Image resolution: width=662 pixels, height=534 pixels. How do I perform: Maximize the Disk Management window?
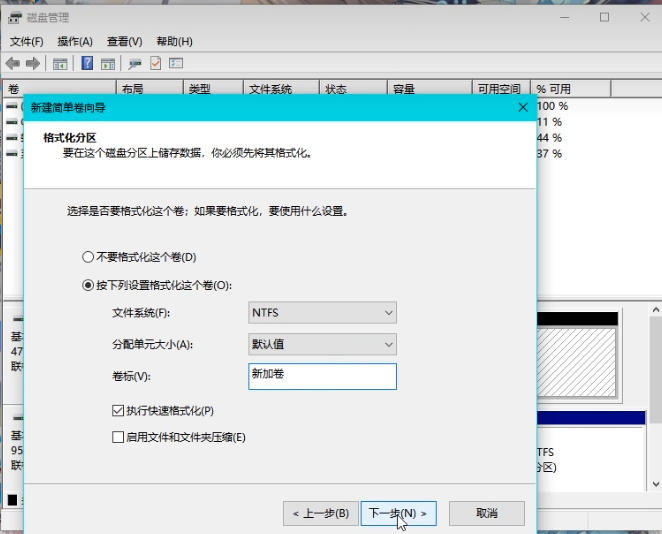click(x=605, y=17)
